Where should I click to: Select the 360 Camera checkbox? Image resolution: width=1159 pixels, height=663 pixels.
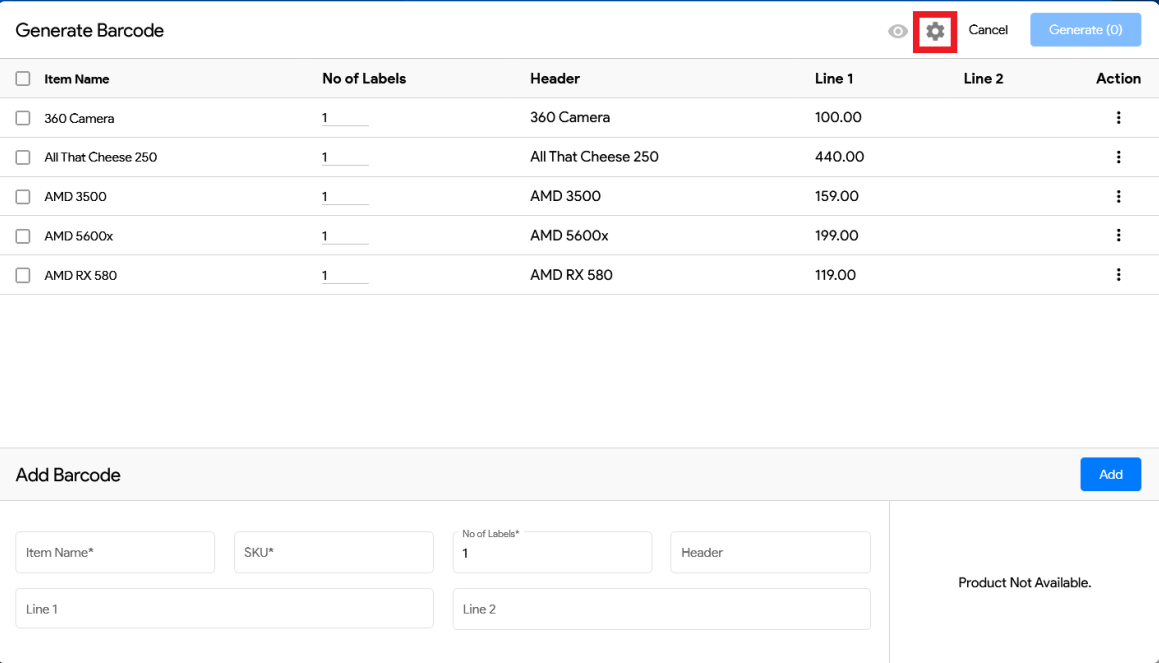[x=23, y=118]
